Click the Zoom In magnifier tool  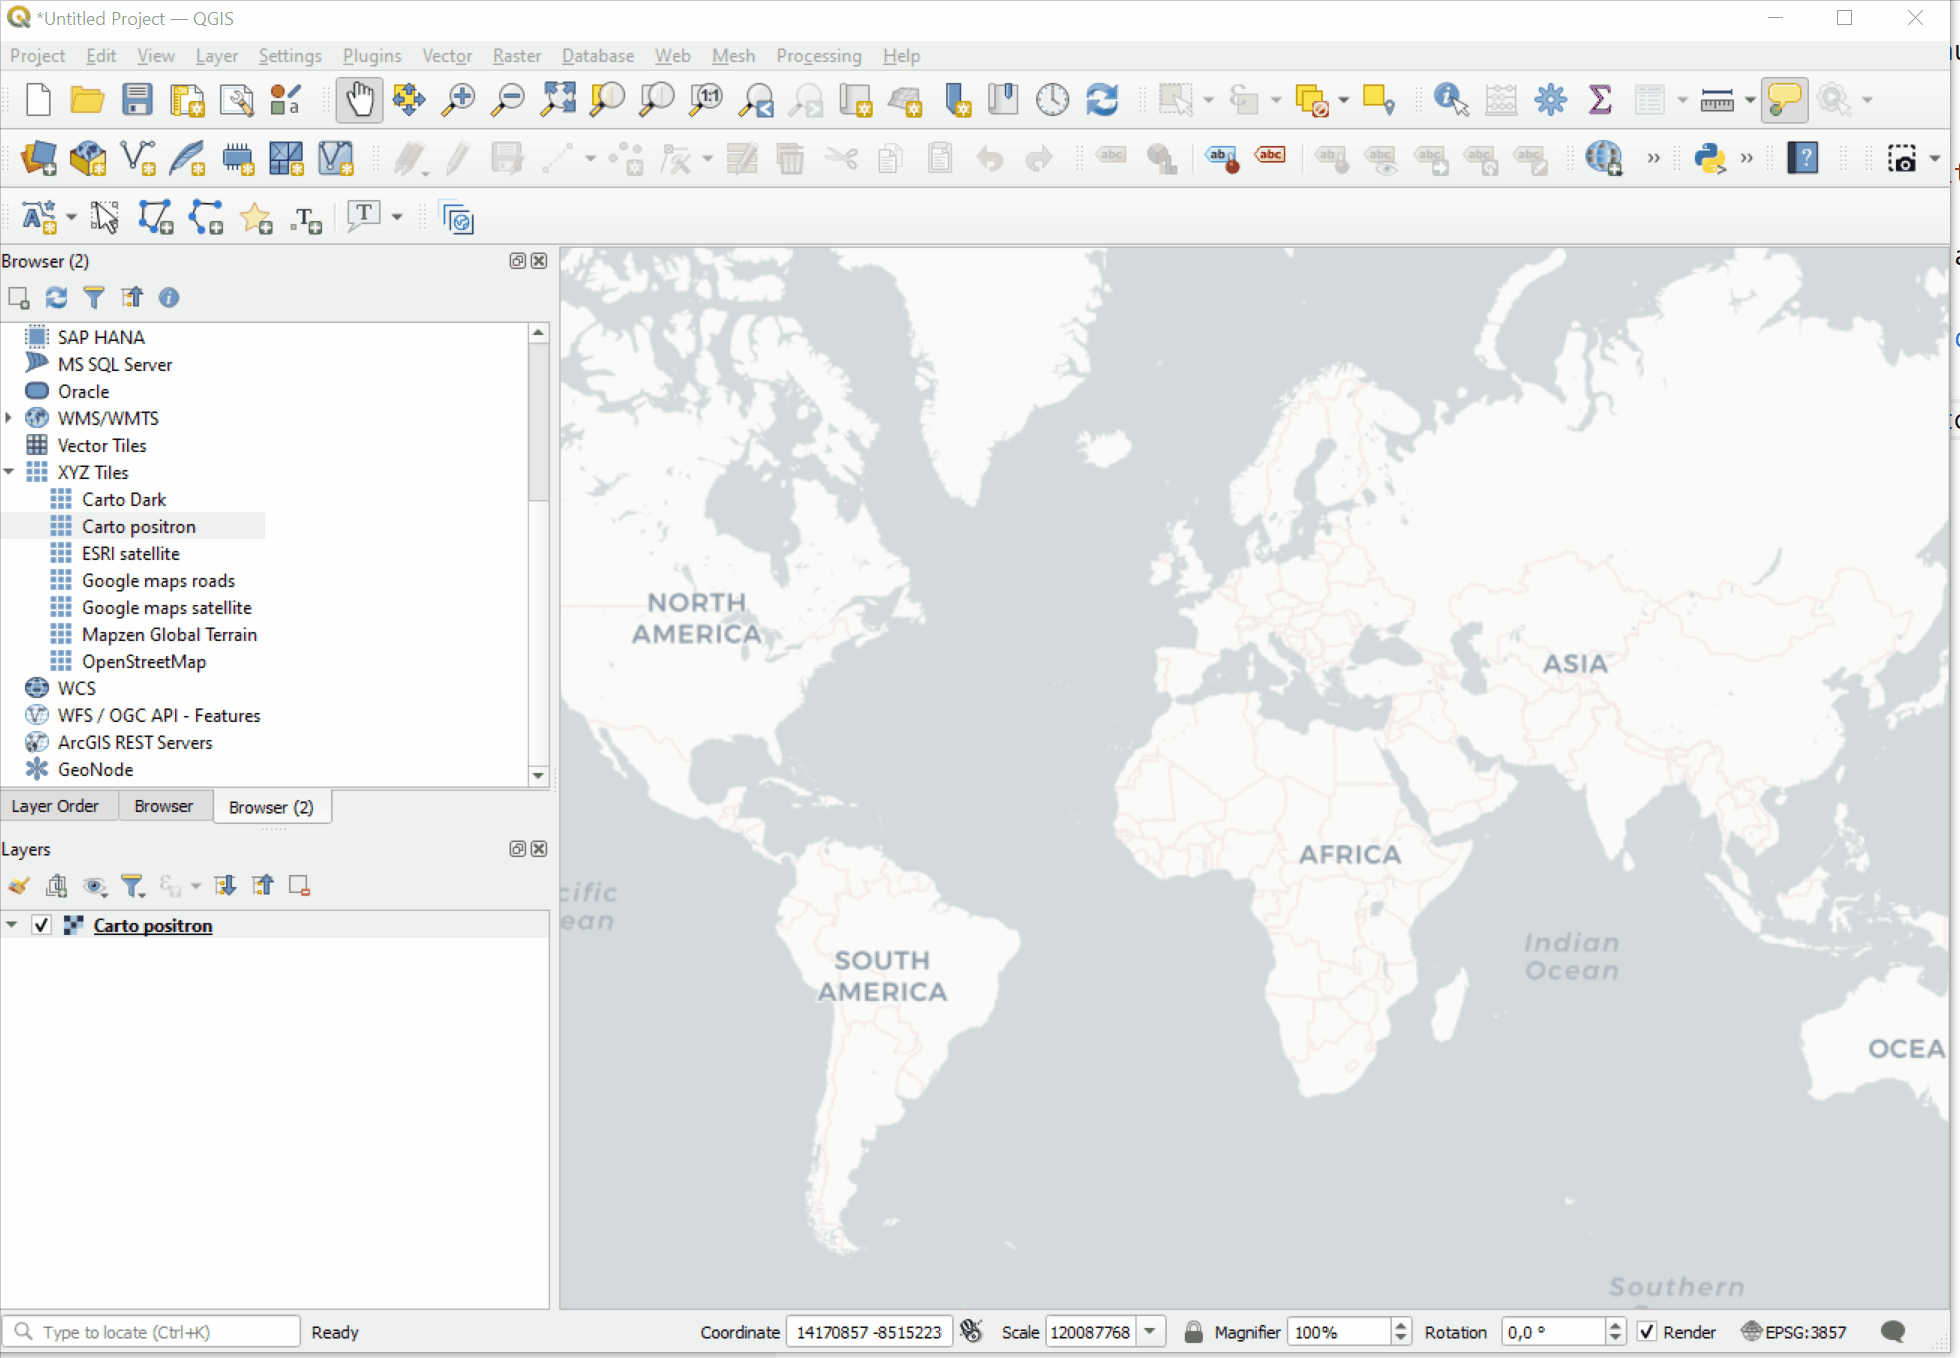tap(458, 99)
